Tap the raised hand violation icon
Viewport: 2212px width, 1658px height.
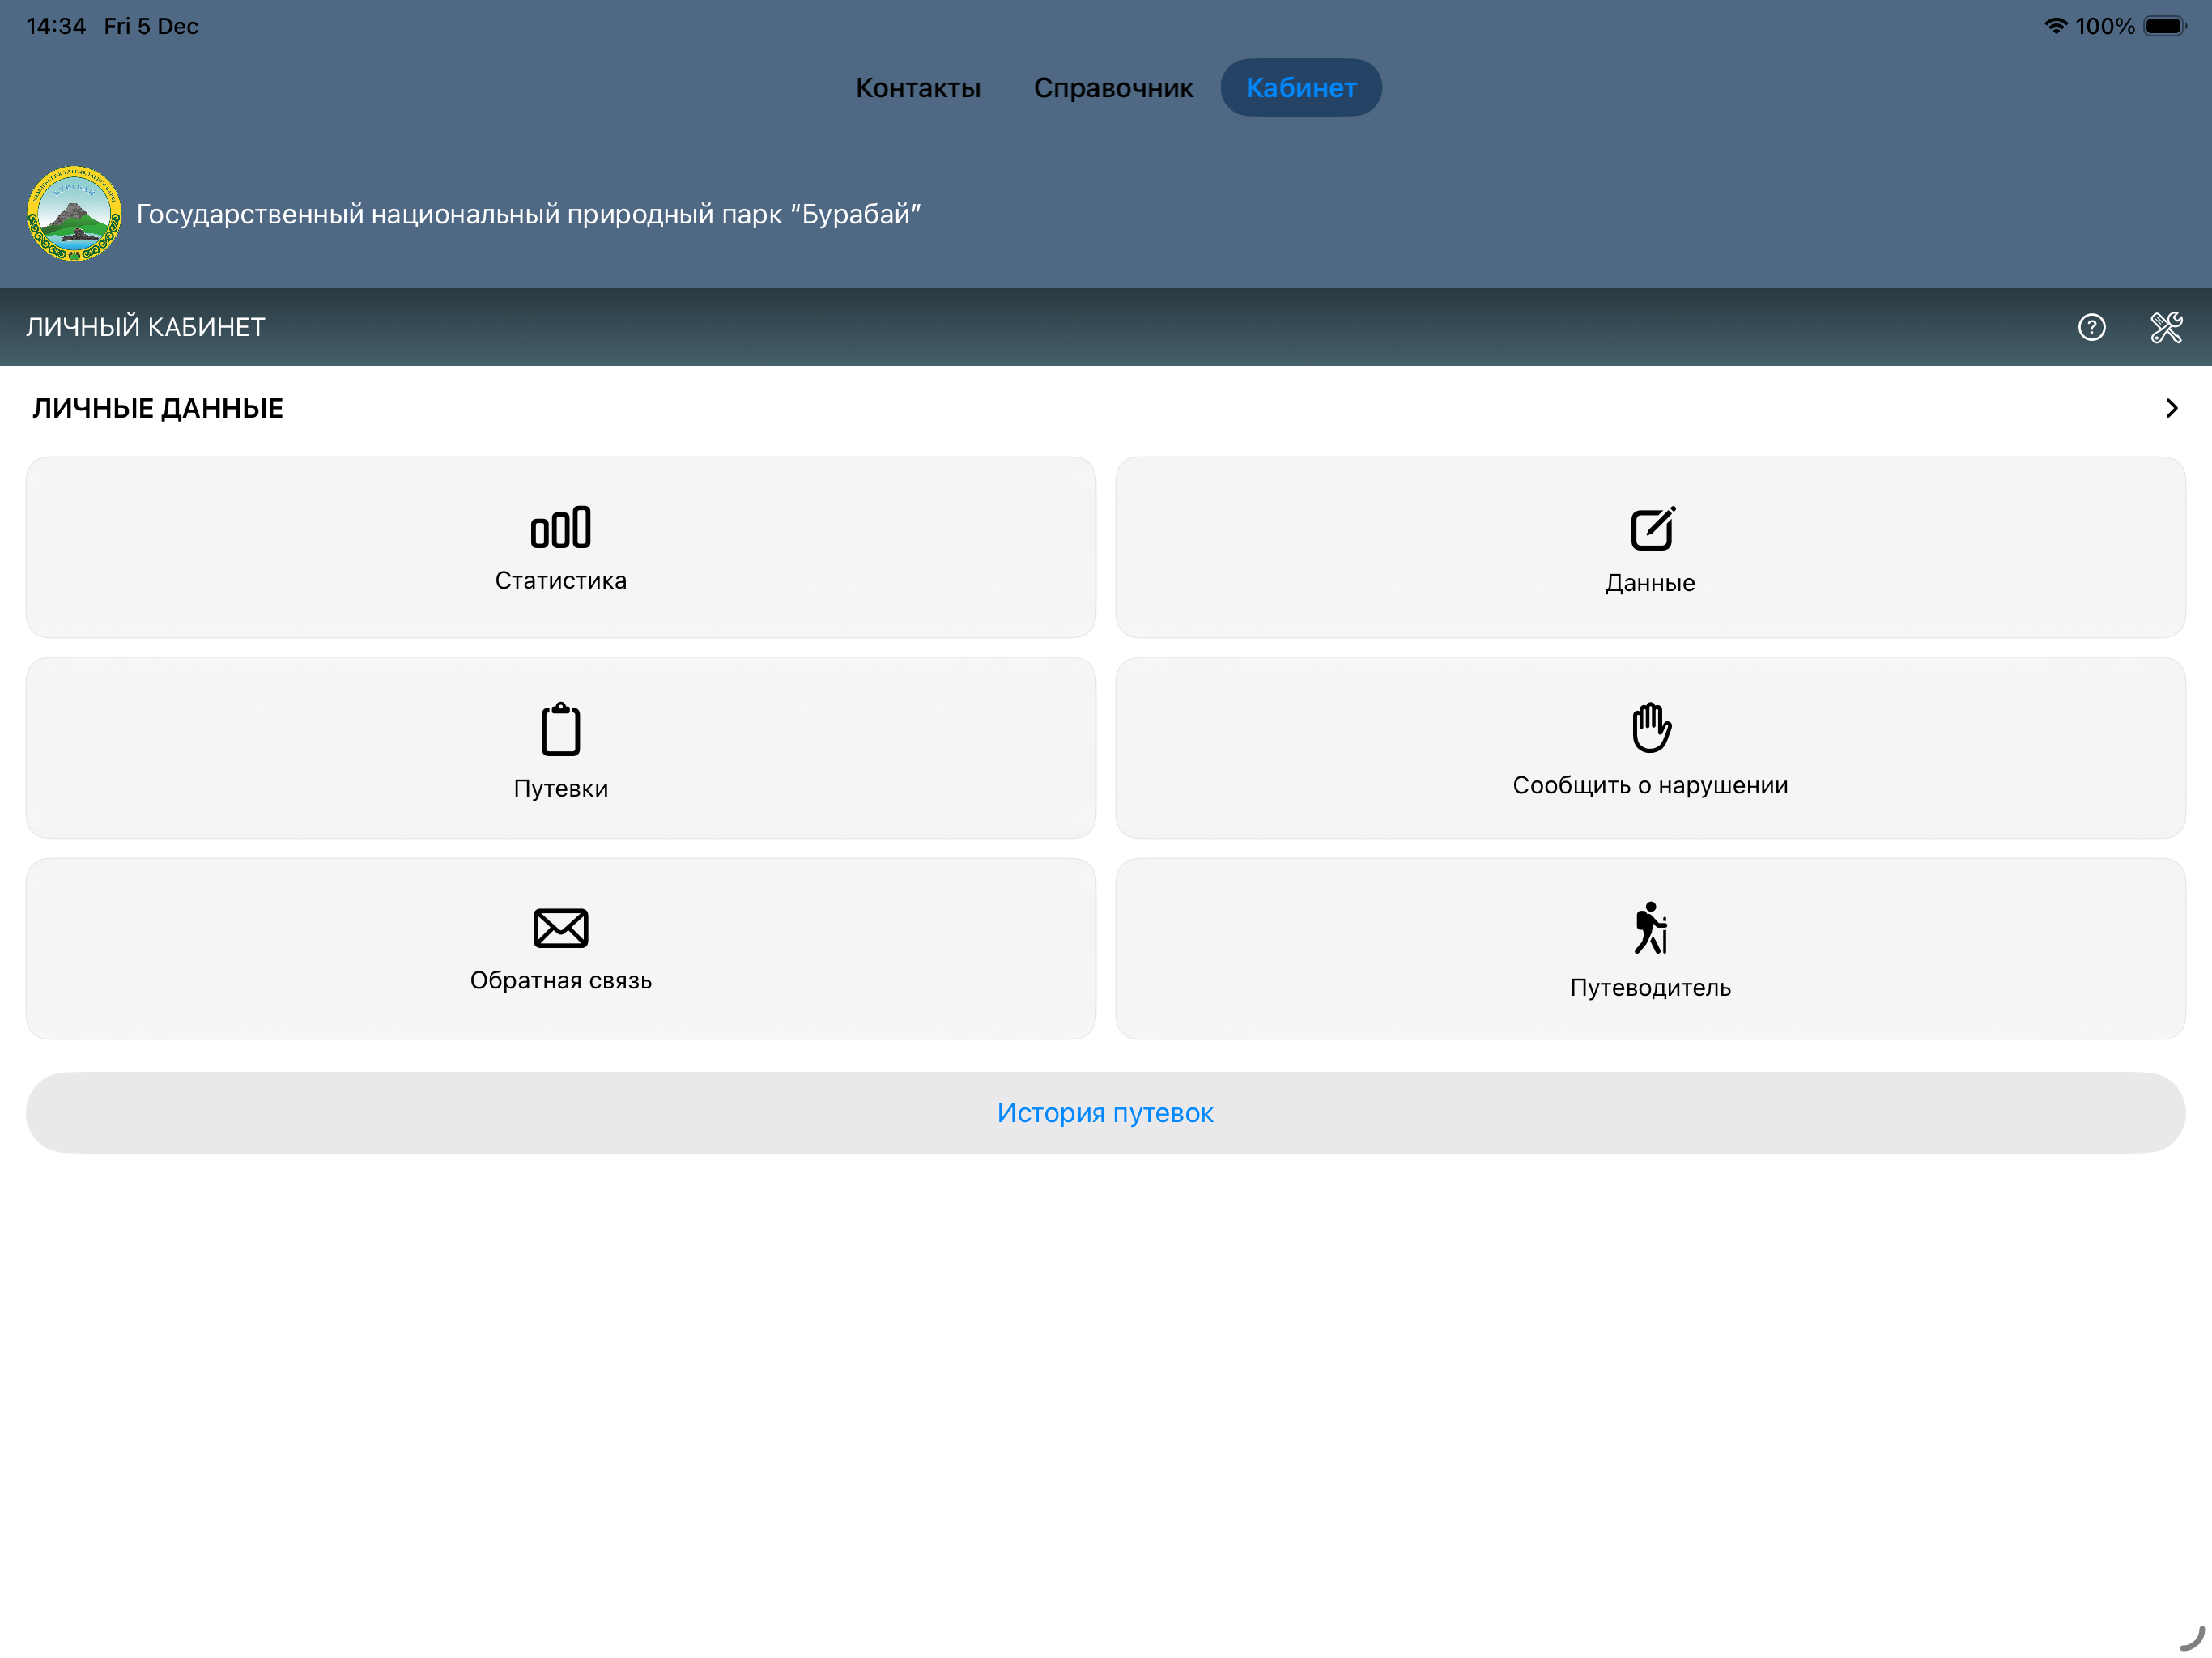pyautogui.click(x=1651, y=727)
